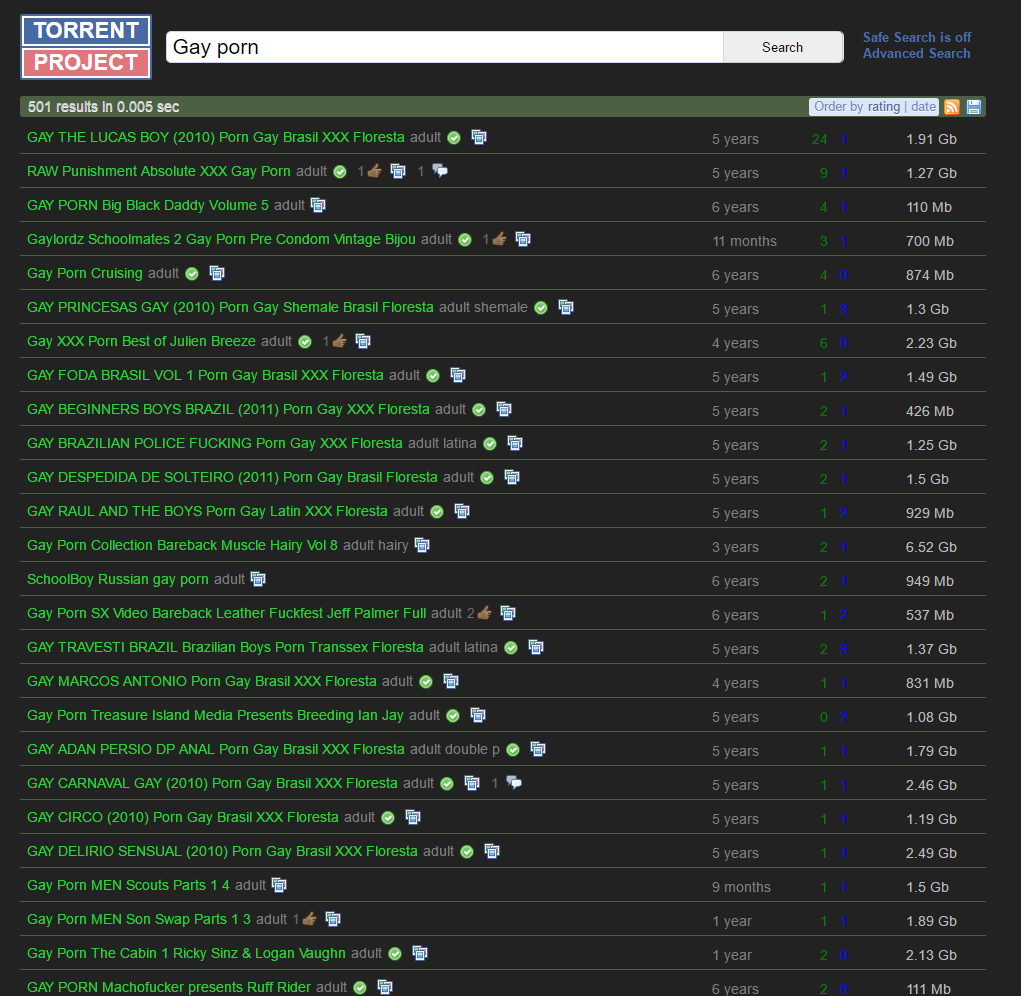Click the verified checkmark on Cruising row
Image resolution: width=1021 pixels, height=996 pixels.
[192, 273]
